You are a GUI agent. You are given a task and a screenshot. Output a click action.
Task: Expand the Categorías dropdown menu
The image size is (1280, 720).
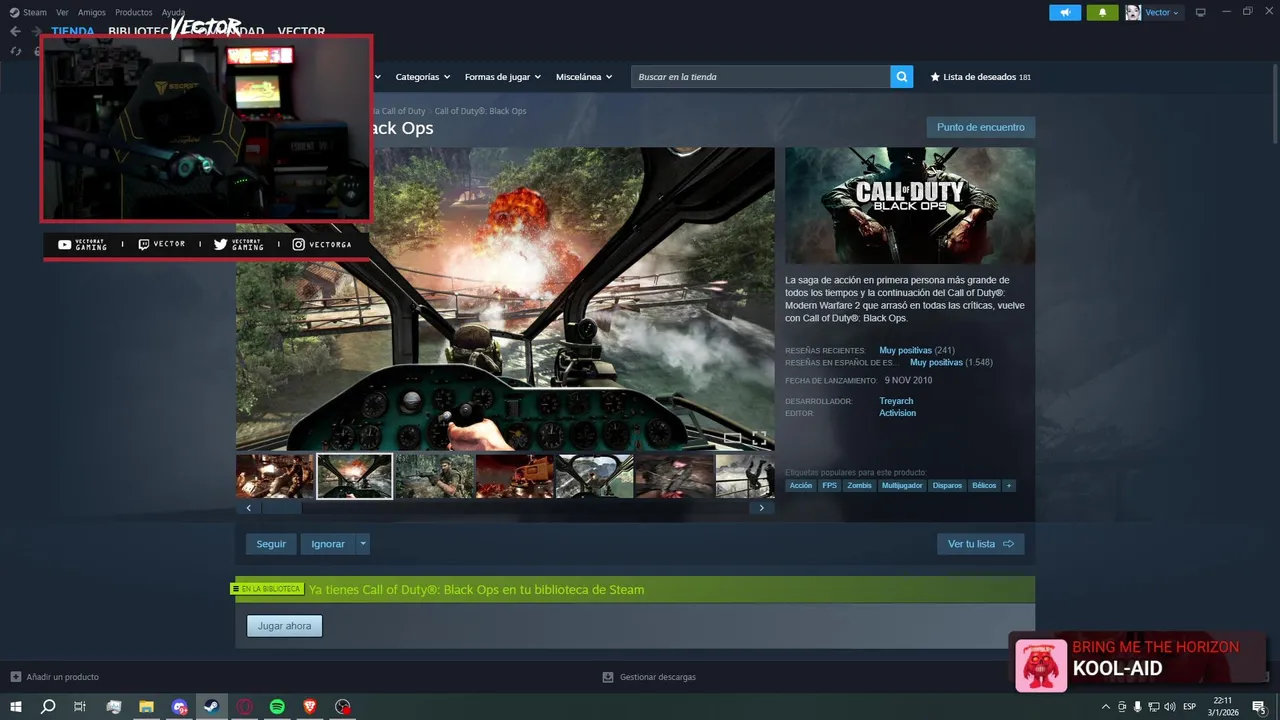point(423,77)
